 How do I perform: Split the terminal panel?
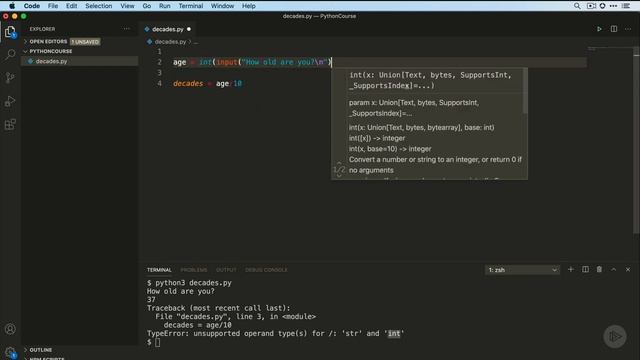tap(585, 269)
